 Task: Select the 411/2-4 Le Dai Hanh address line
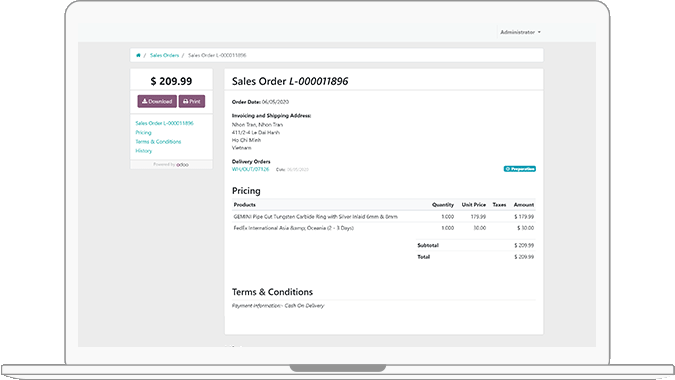(x=256, y=133)
